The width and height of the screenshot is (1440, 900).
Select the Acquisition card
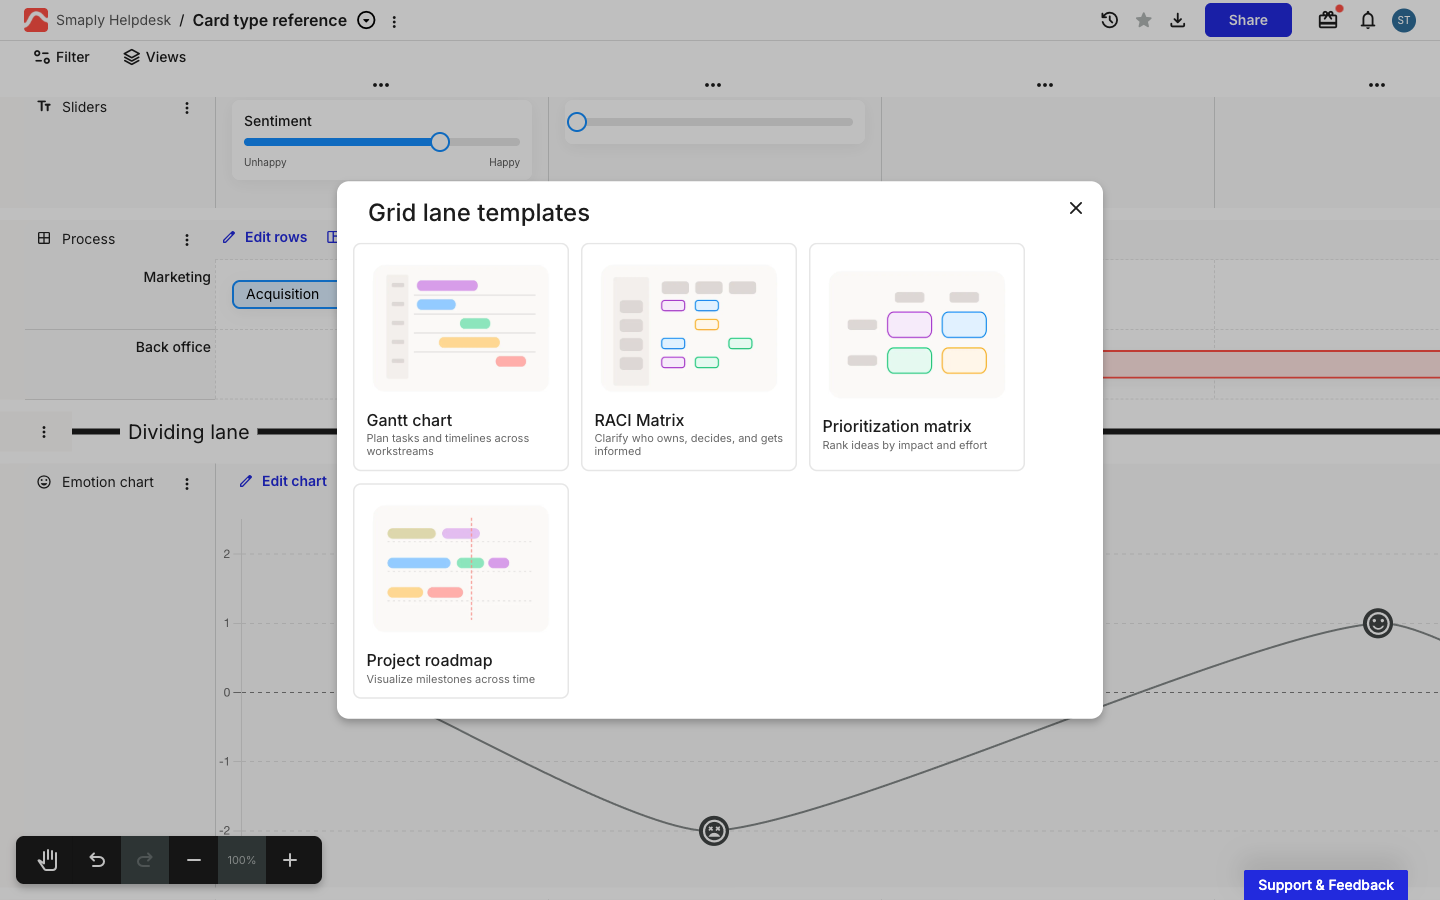(x=285, y=294)
